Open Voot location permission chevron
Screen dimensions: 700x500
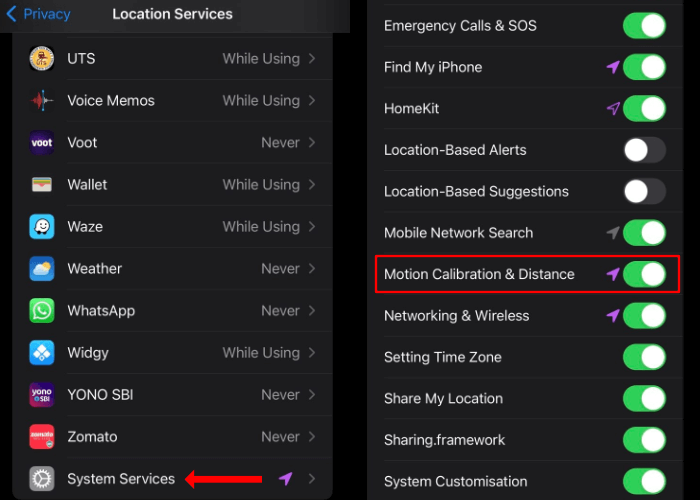point(312,143)
